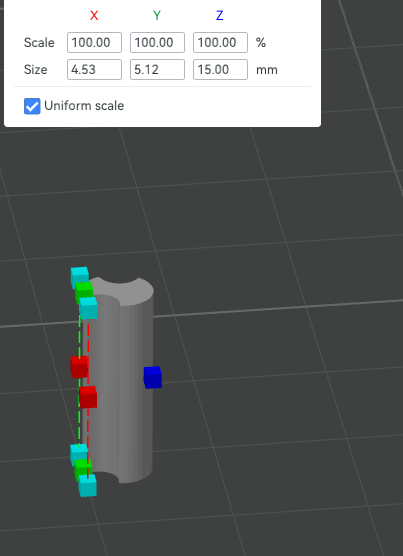Click the green Y column header
The width and height of the screenshot is (403, 556).
tap(157, 16)
